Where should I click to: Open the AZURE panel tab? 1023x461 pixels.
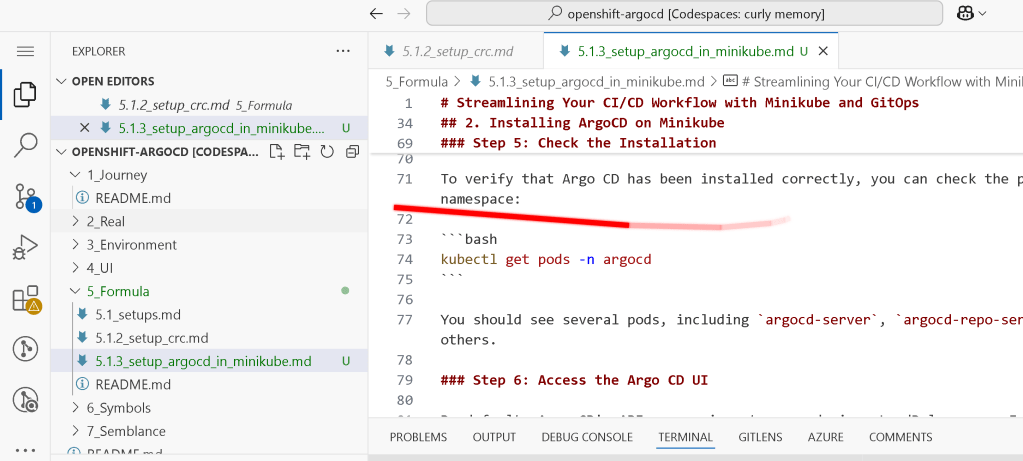pyautogui.click(x=825, y=437)
